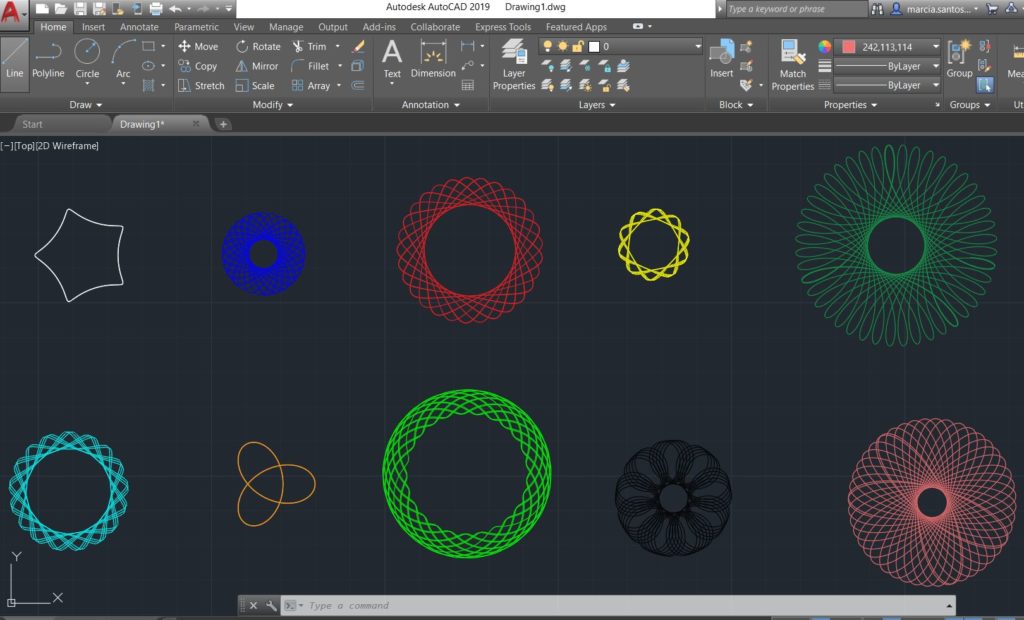The image size is (1024, 620).
Task: Click the new drawing tab plus button
Action: point(223,124)
